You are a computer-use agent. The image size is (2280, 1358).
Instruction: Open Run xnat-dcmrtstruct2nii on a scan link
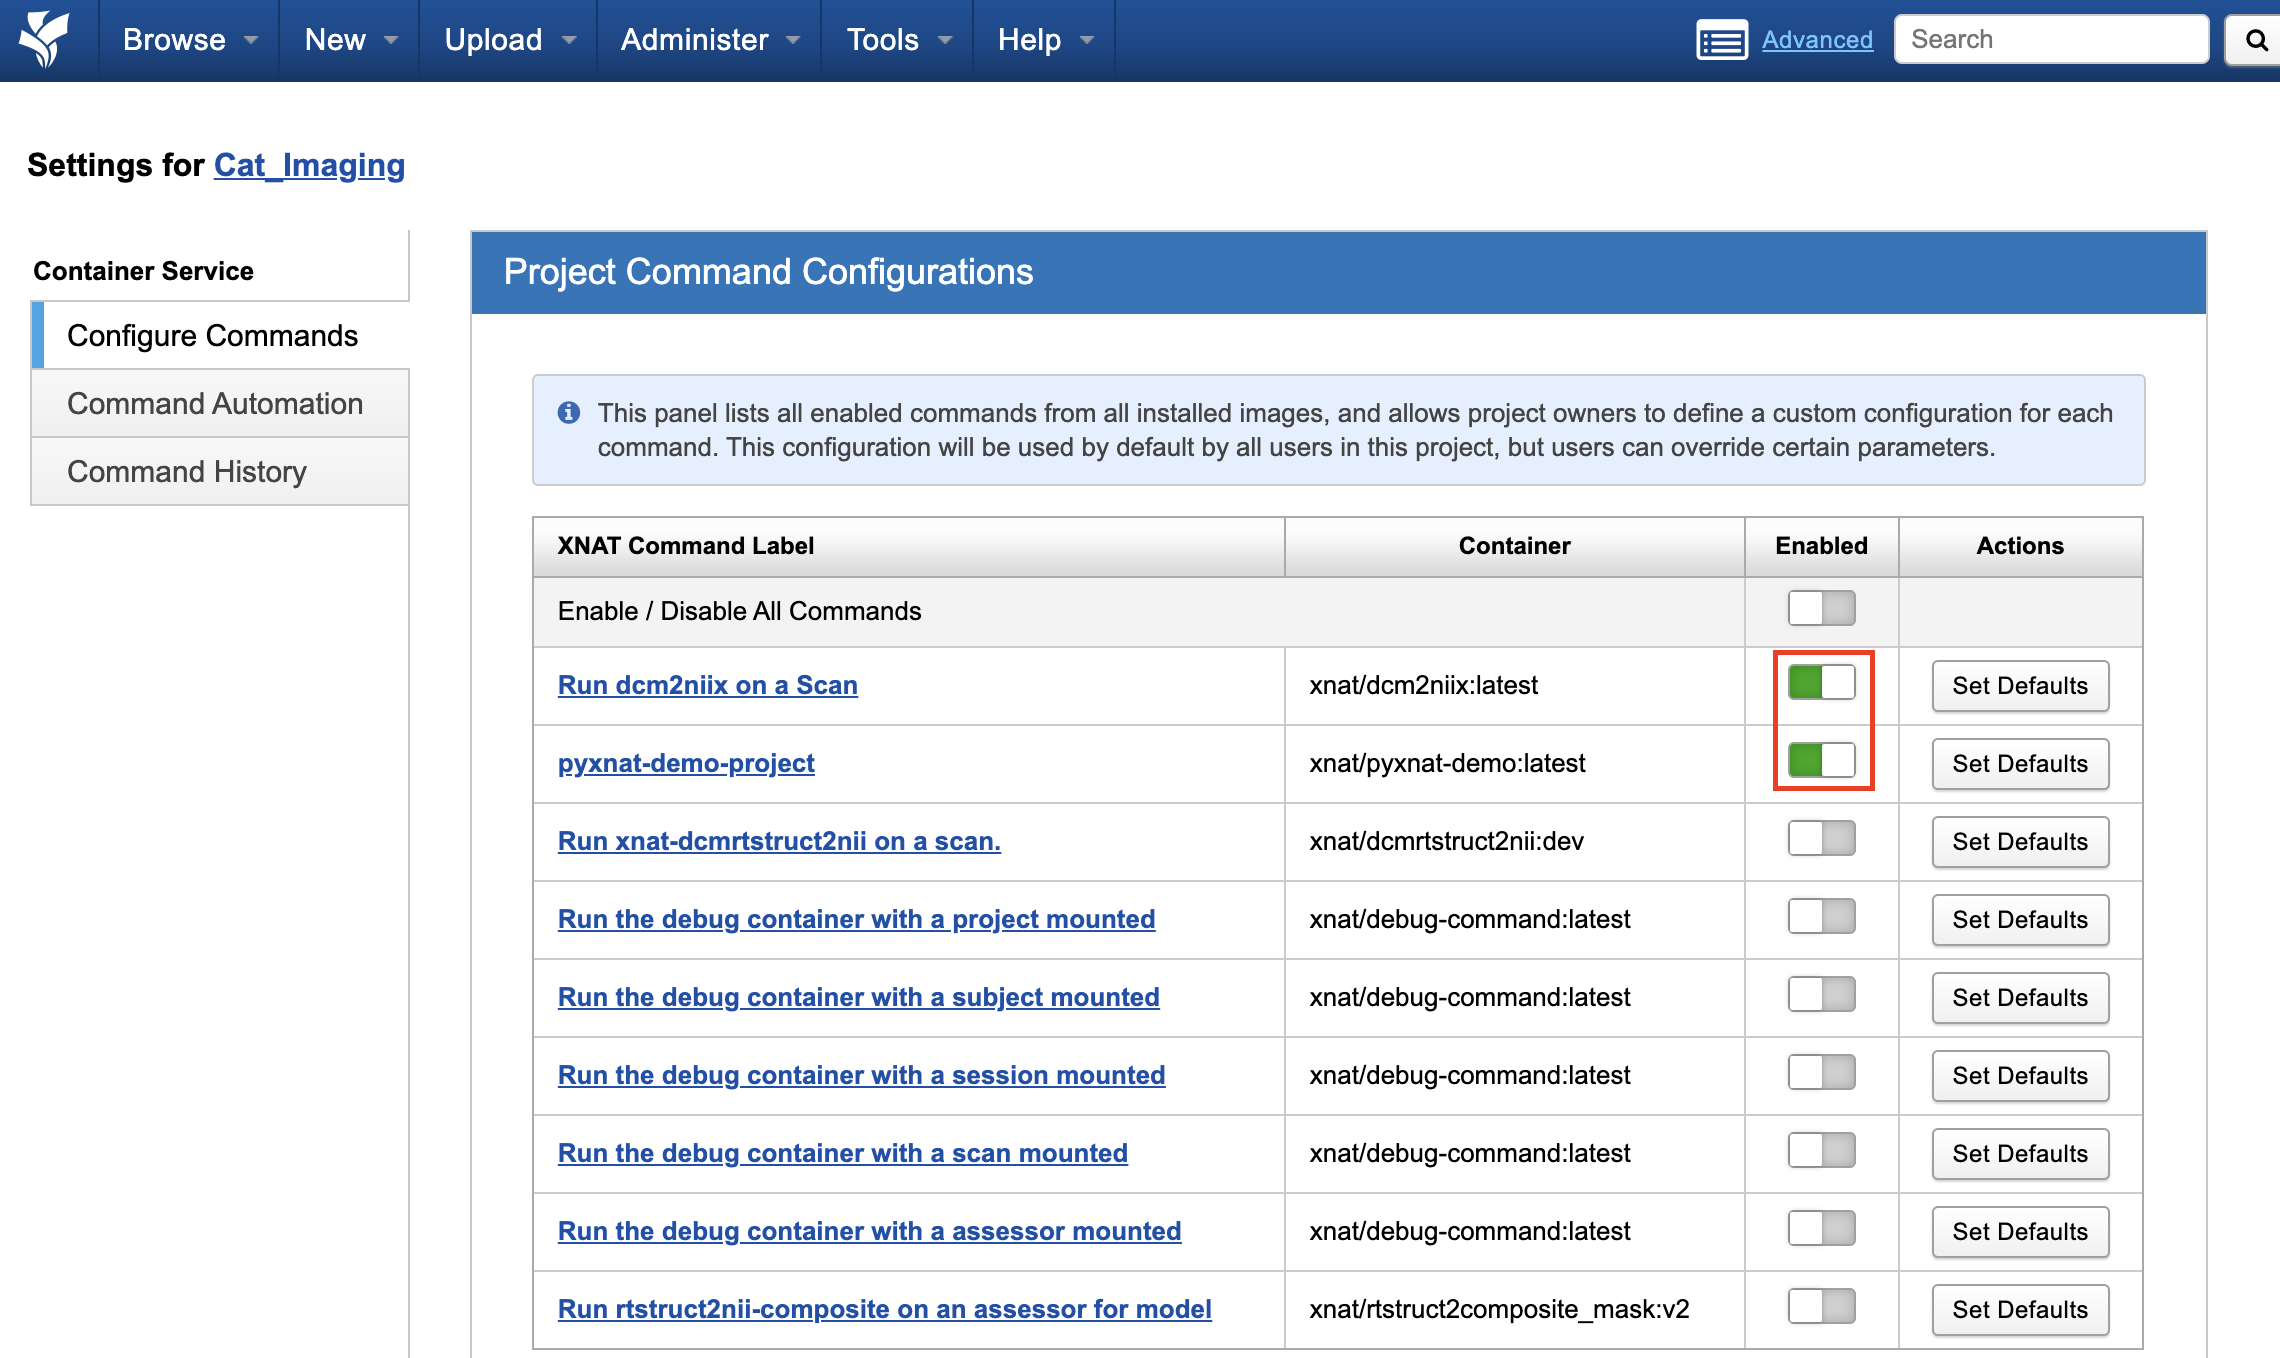tap(779, 841)
